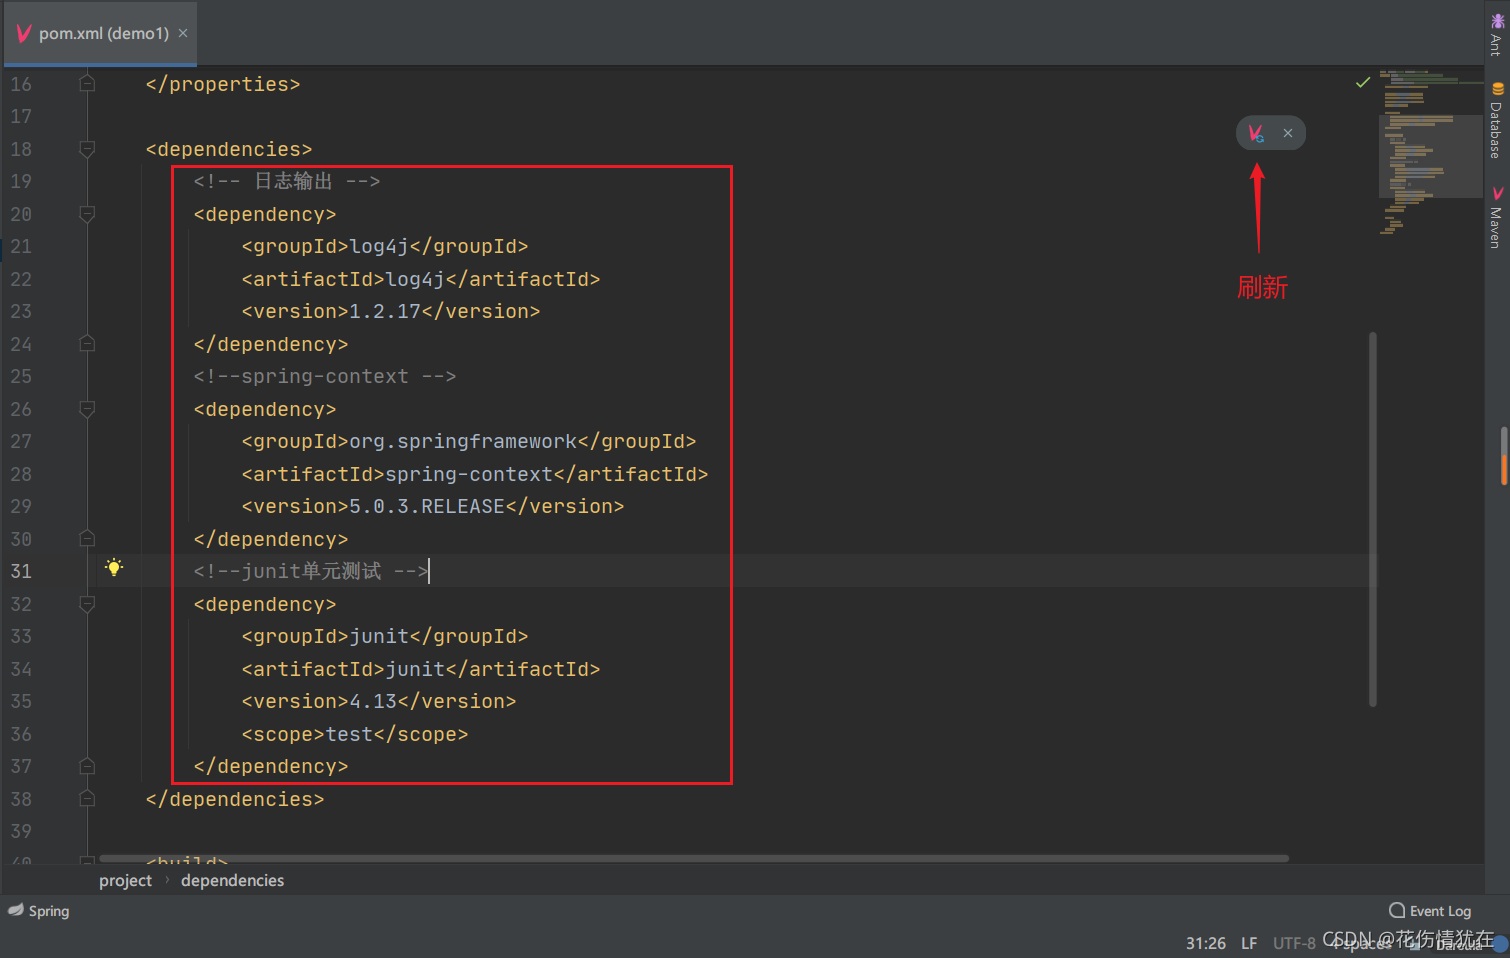Screen dimensions: 1510x958
Task: Click the '<groupId>junit</groupId>' line
Action: [385, 636]
